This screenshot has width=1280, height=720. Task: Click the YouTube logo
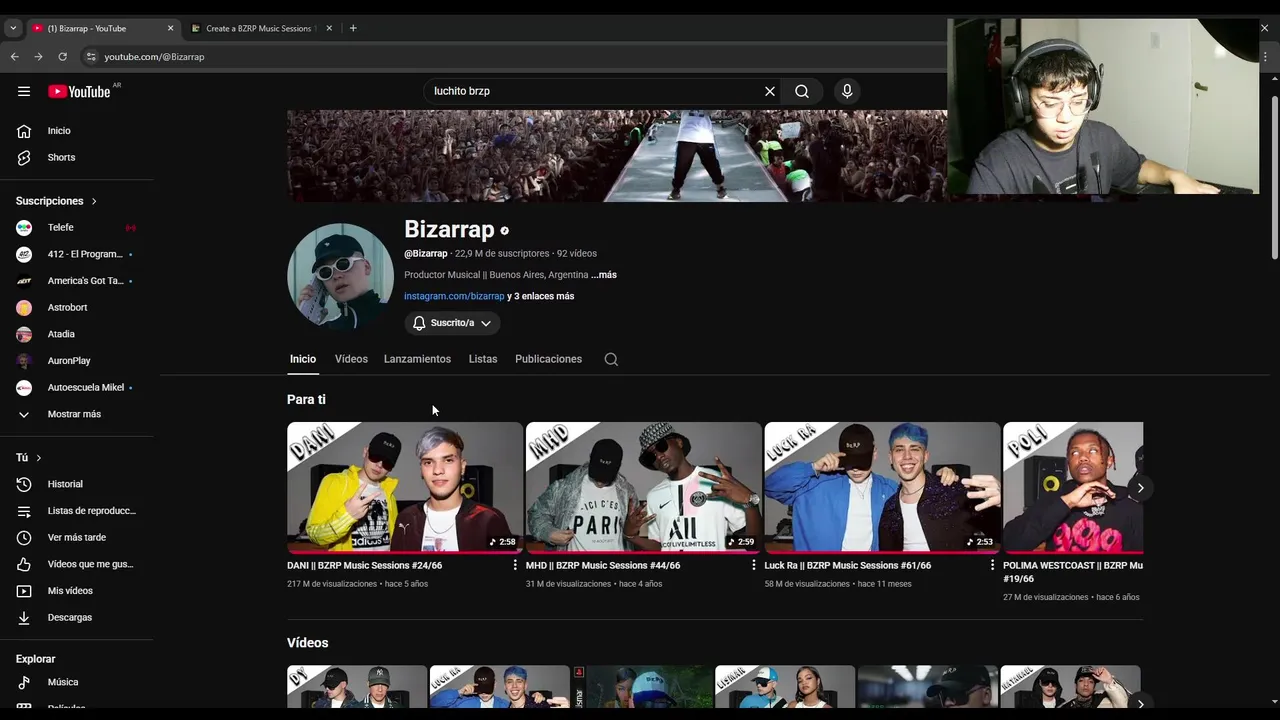click(x=79, y=91)
